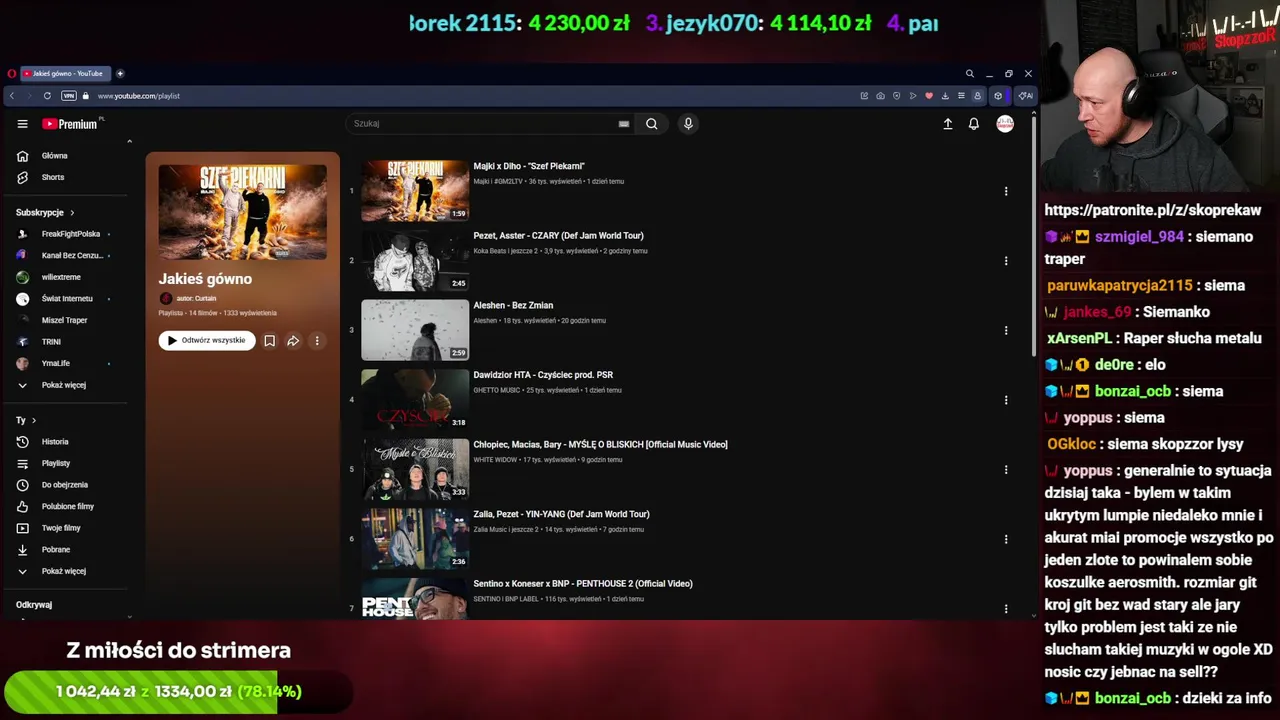Start voice search with the microphone

point(688,124)
